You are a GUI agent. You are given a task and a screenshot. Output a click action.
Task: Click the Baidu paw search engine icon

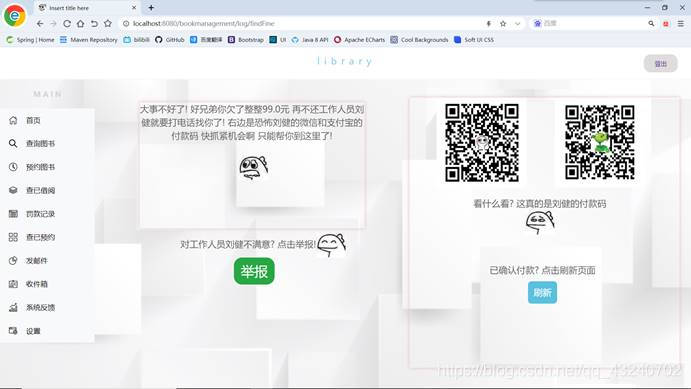[537, 23]
